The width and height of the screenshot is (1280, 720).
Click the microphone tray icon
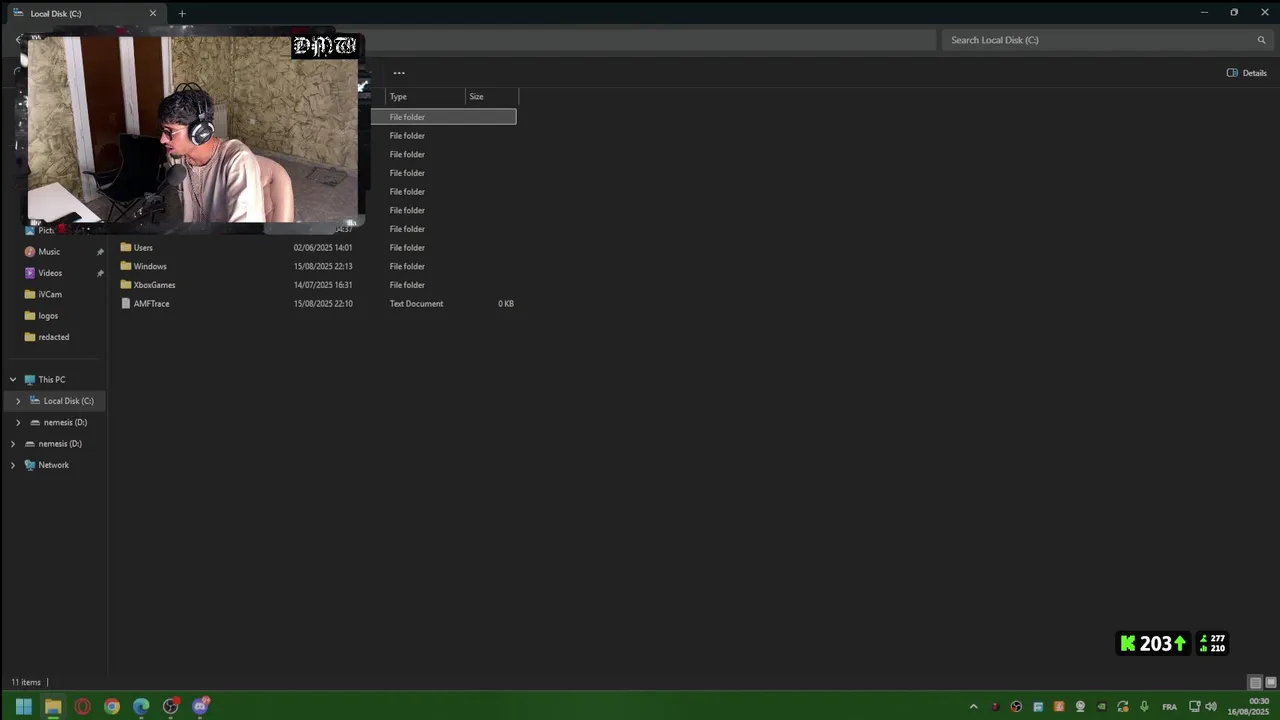pyautogui.click(x=1144, y=707)
